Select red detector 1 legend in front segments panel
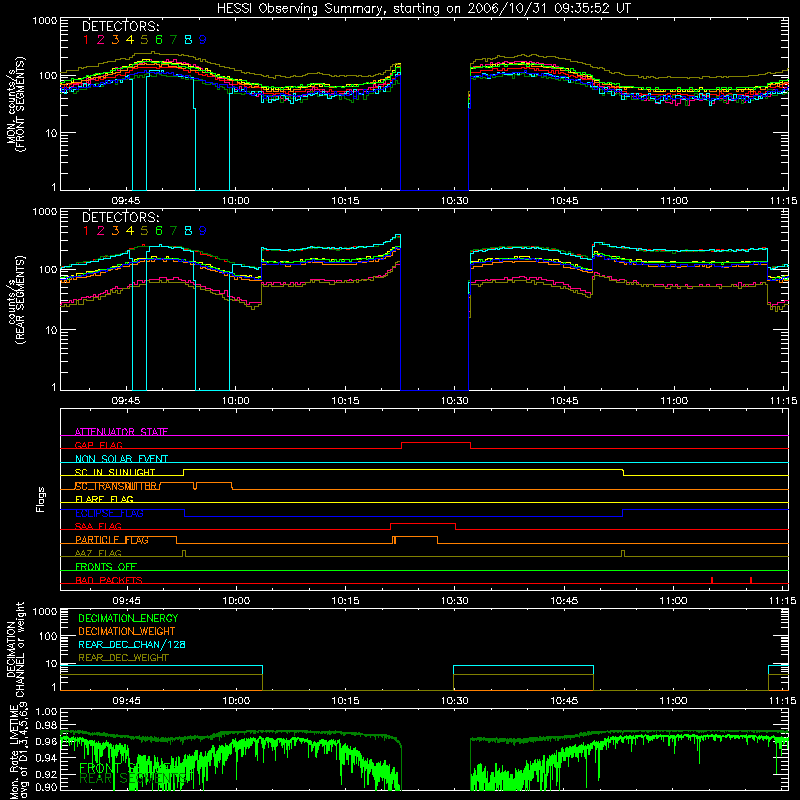Screen dimensions: 800x800 coord(86,40)
